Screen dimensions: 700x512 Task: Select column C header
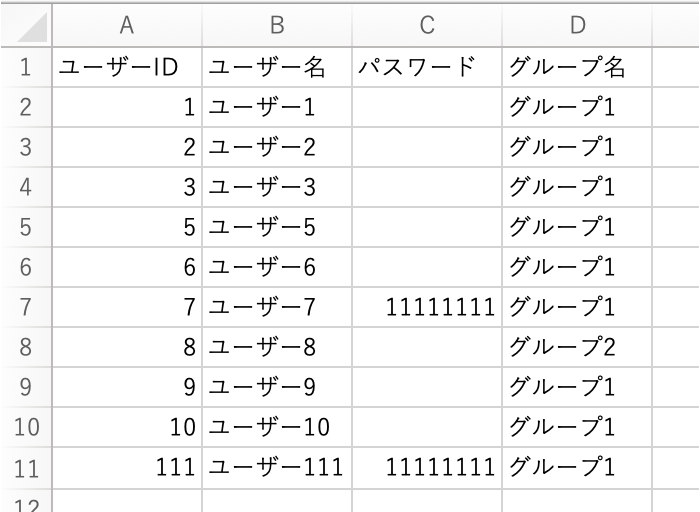(x=427, y=25)
